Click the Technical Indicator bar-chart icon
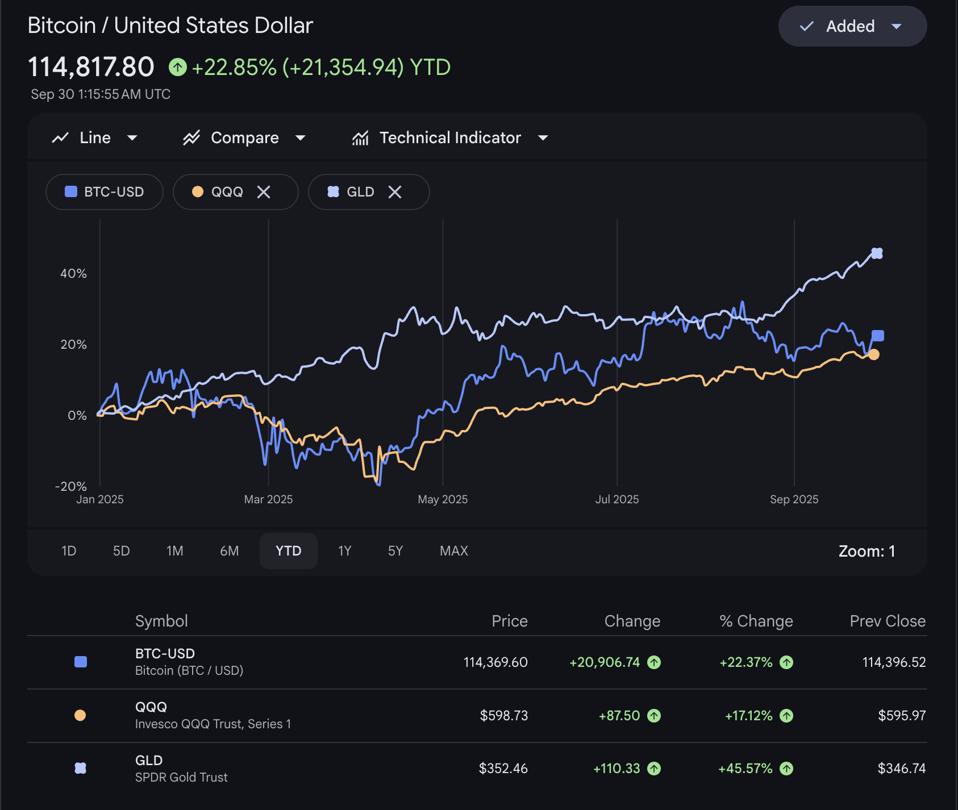The height and width of the screenshot is (810, 958). (360, 137)
